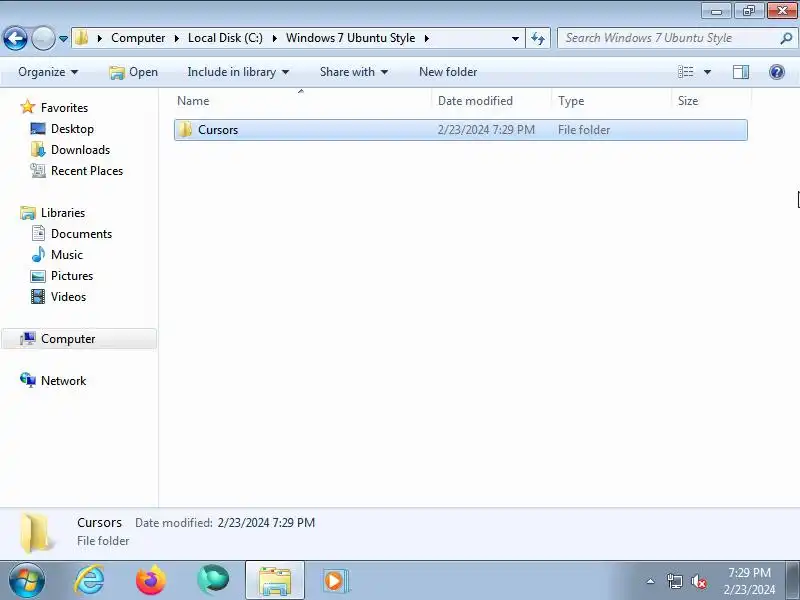The width and height of the screenshot is (800, 600).
Task: Select Computer in the navigation pane
Action: click(79, 339)
